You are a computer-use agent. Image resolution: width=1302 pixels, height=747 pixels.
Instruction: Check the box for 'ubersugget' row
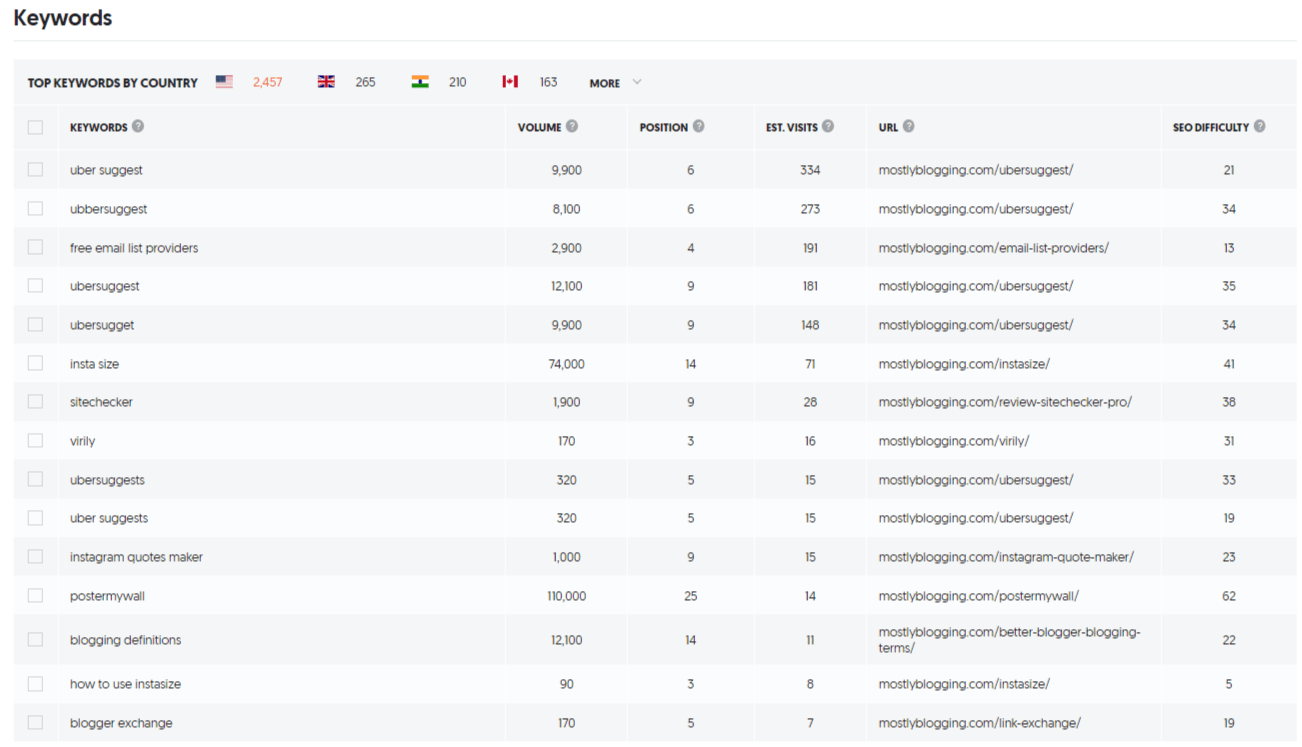point(36,325)
